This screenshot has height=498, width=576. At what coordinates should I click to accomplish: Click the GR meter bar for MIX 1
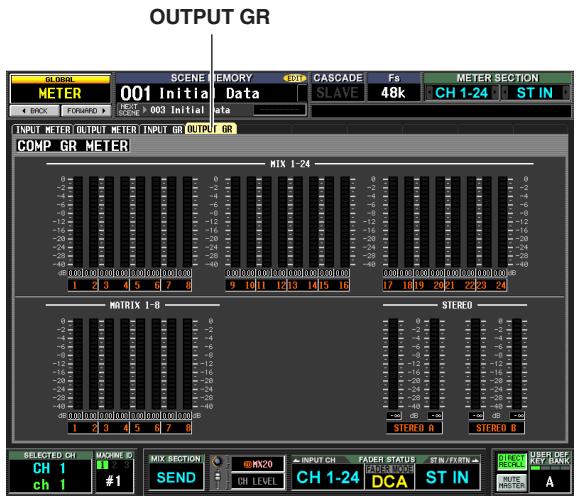tap(78, 222)
